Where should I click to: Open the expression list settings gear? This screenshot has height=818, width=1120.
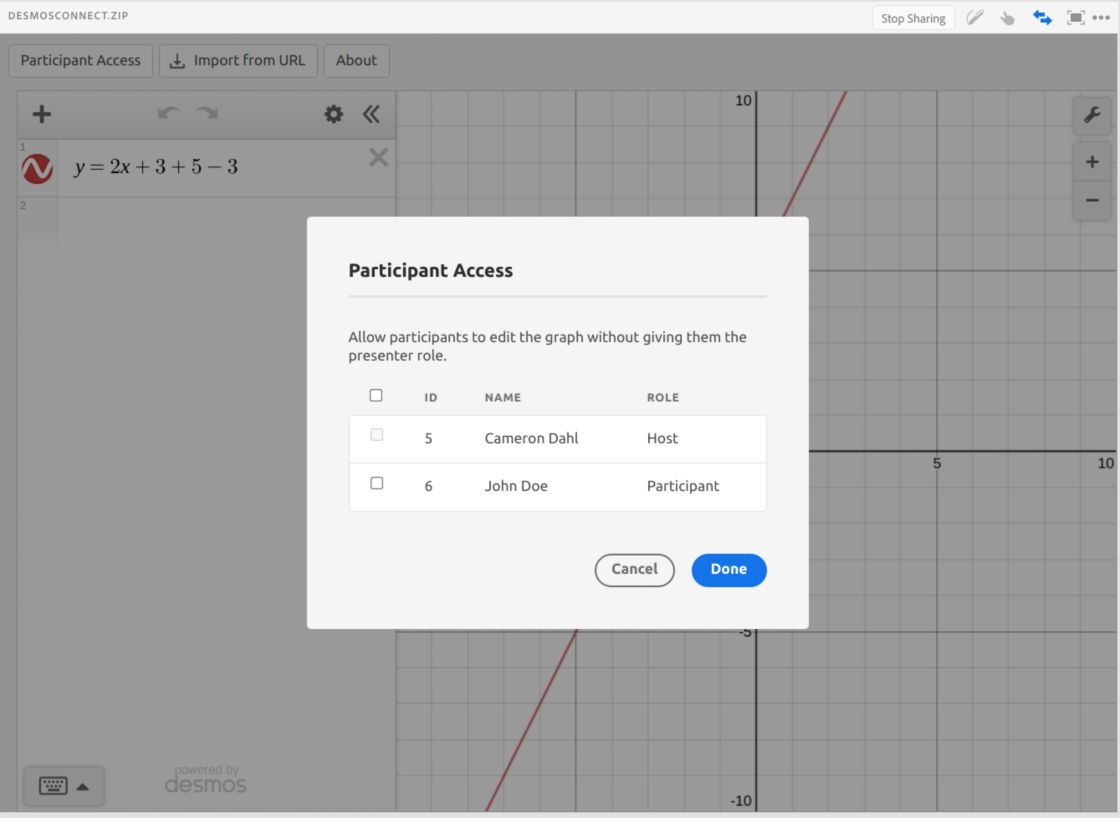tap(334, 114)
